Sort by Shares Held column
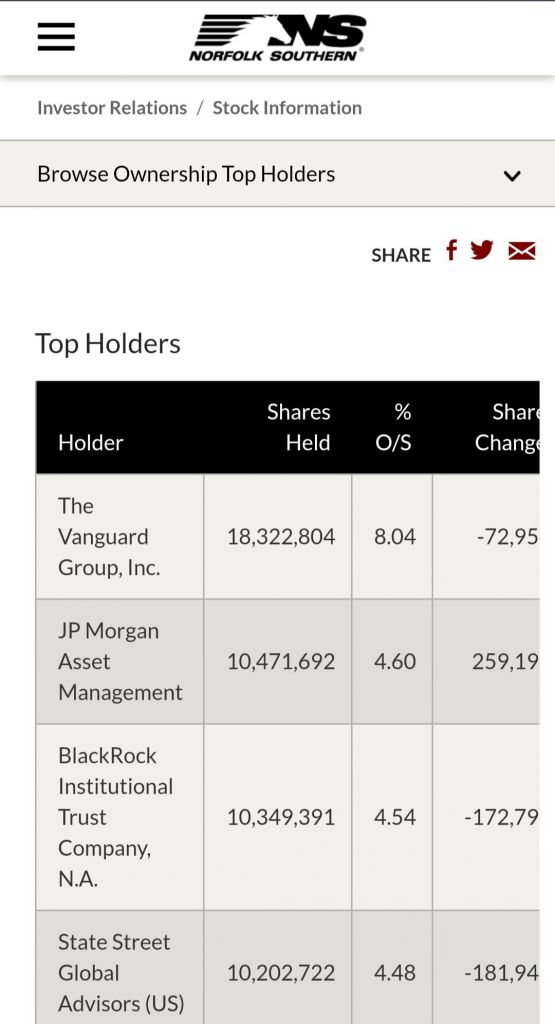Image resolution: width=555 pixels, height=1024 pixels. point(298,427)
